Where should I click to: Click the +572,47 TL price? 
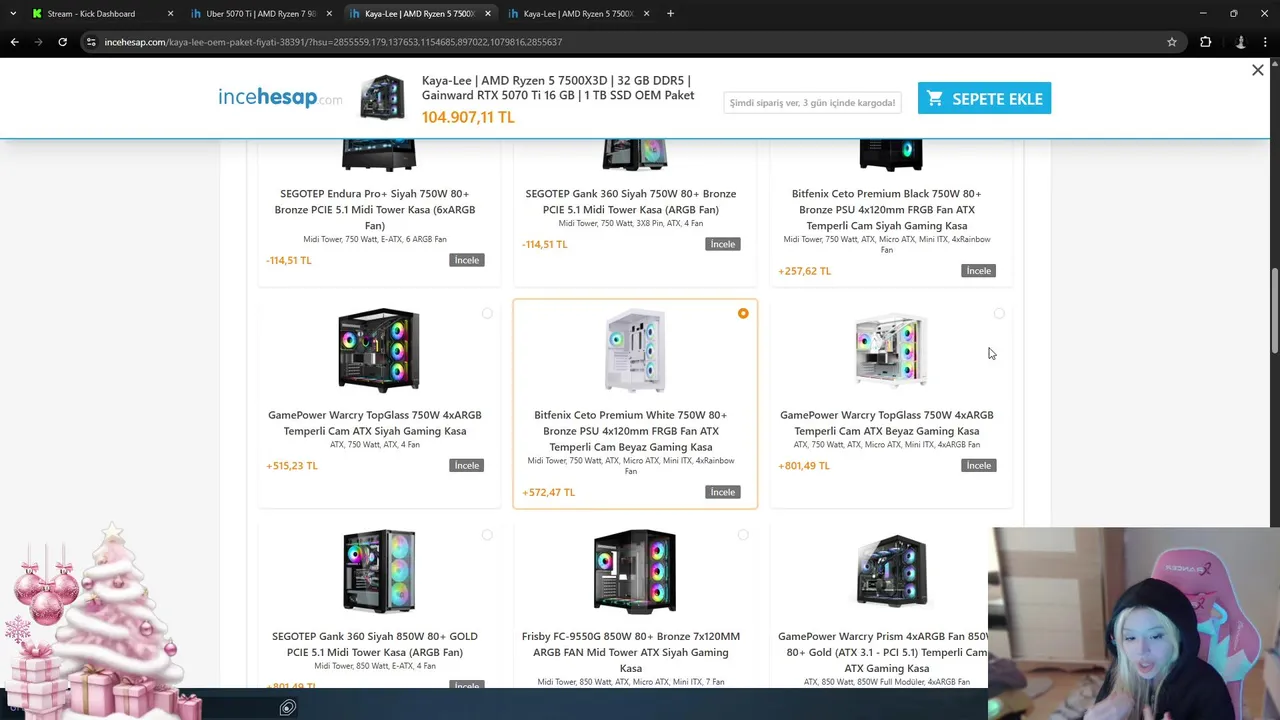click(x=548, y=492)
